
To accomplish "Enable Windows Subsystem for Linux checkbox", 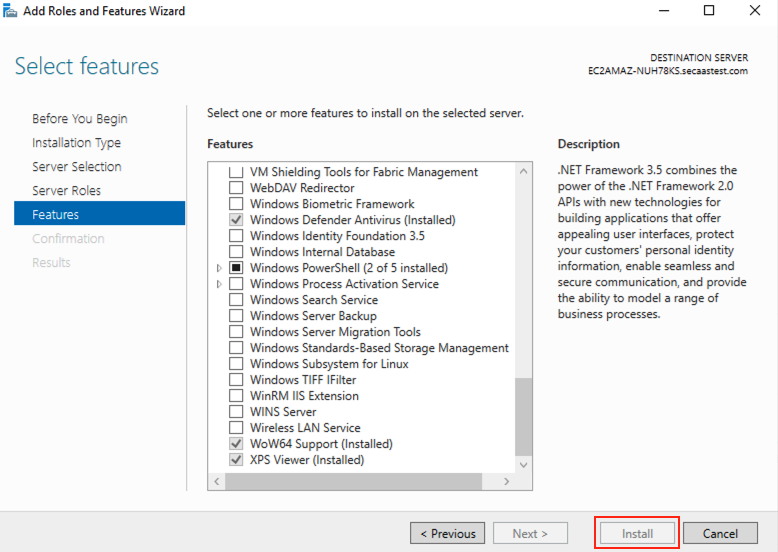I will (236, 364).
